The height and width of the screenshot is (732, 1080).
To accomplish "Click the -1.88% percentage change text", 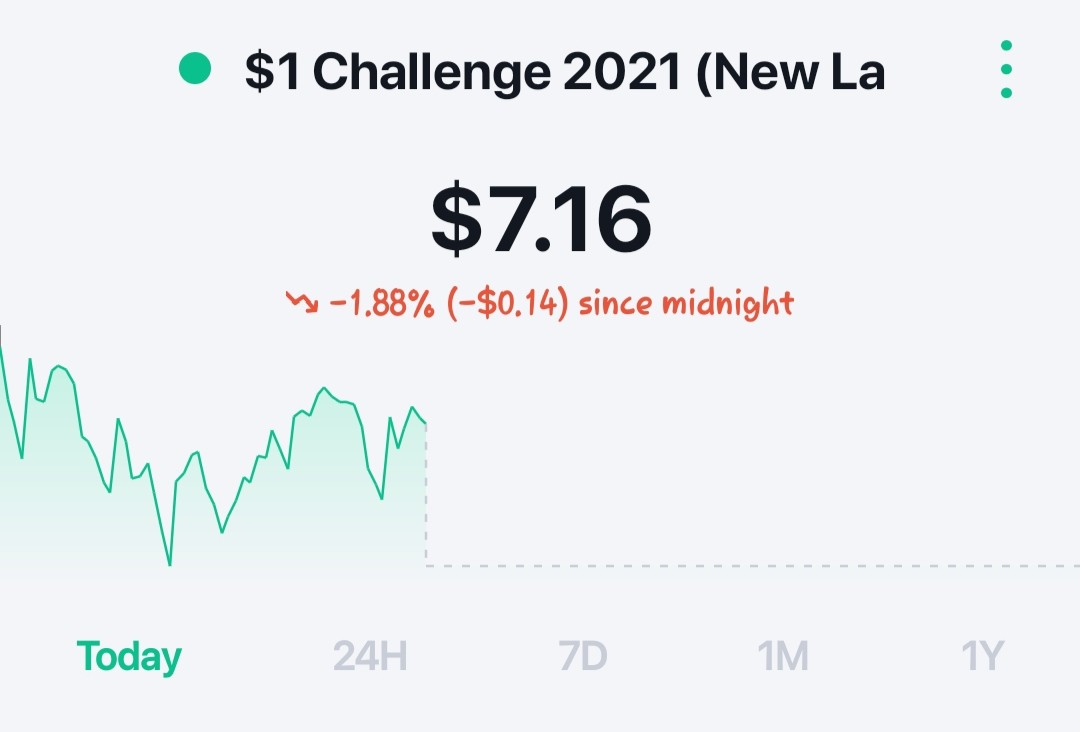I will [x=382, y=303].
